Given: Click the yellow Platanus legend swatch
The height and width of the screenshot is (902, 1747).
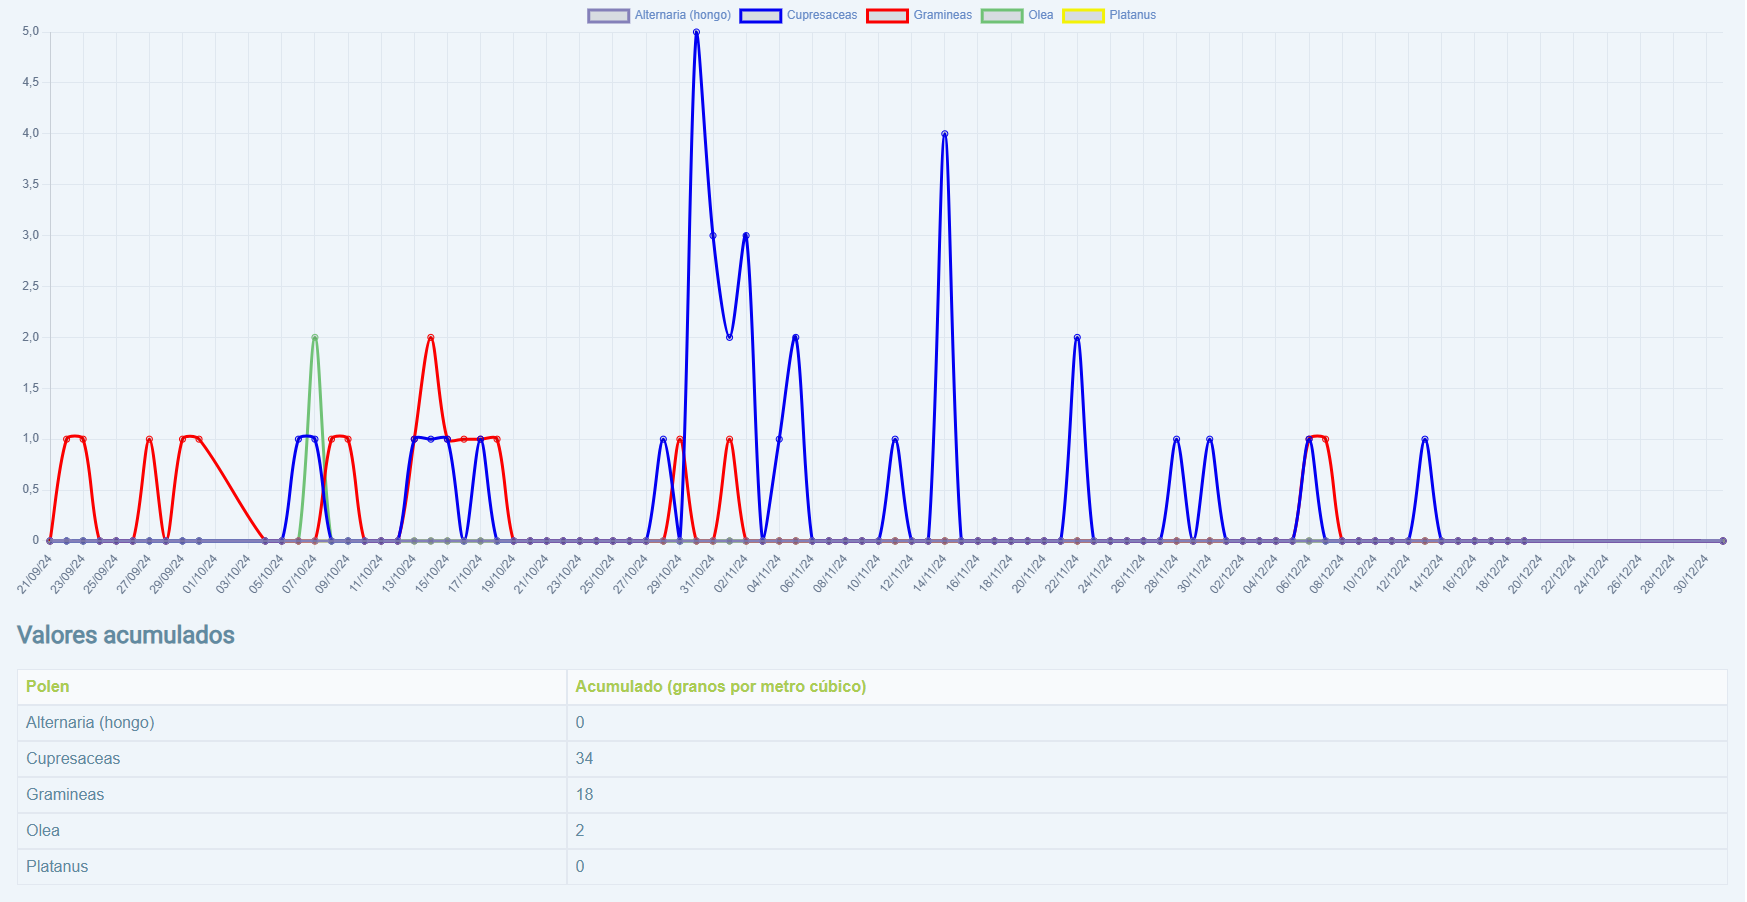Looking at the screenshot, I should [x=1083, y=15].
